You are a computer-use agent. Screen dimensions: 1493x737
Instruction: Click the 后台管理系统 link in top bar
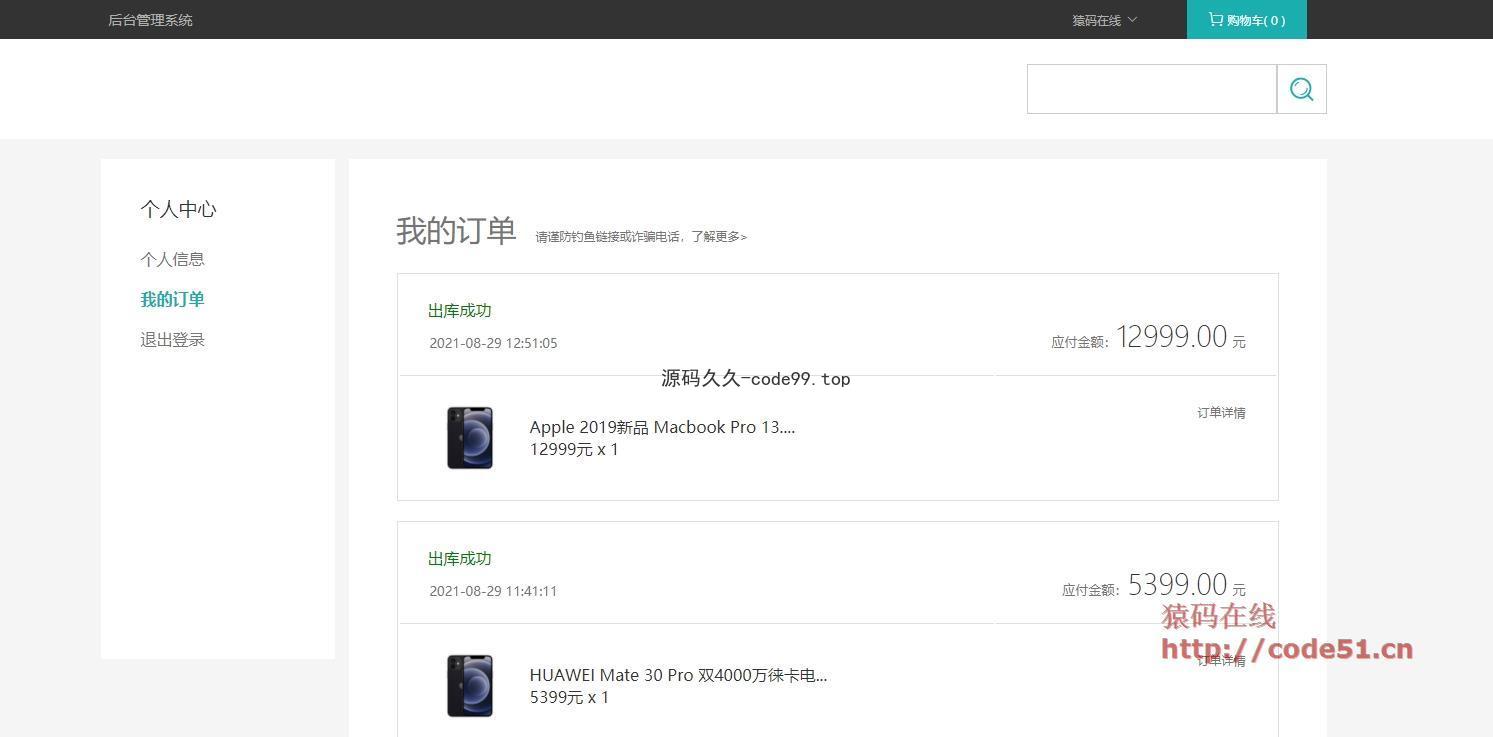click(x=150, y=20)
